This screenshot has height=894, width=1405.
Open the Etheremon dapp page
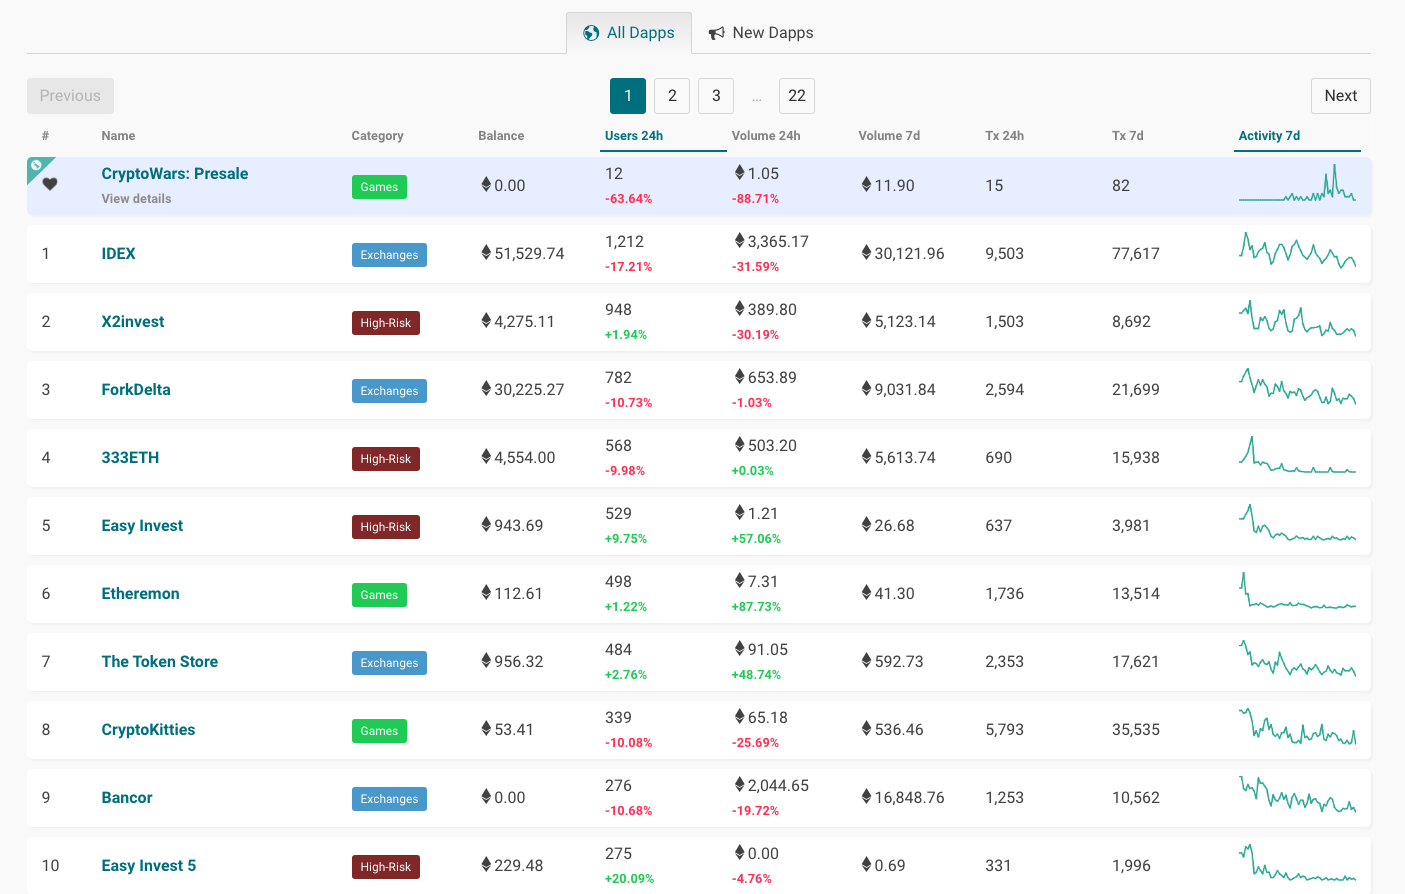tap(140, 594)
